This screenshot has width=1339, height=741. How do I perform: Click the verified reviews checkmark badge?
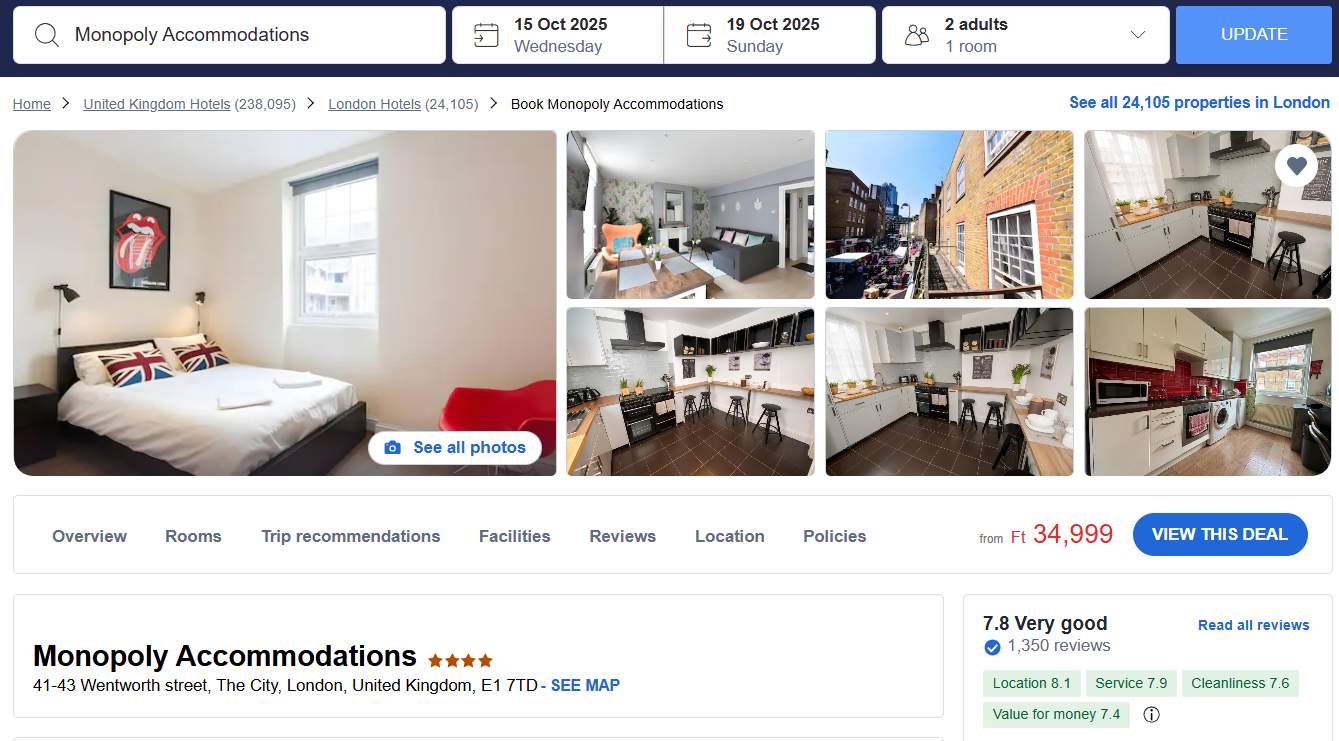point(992,647)
